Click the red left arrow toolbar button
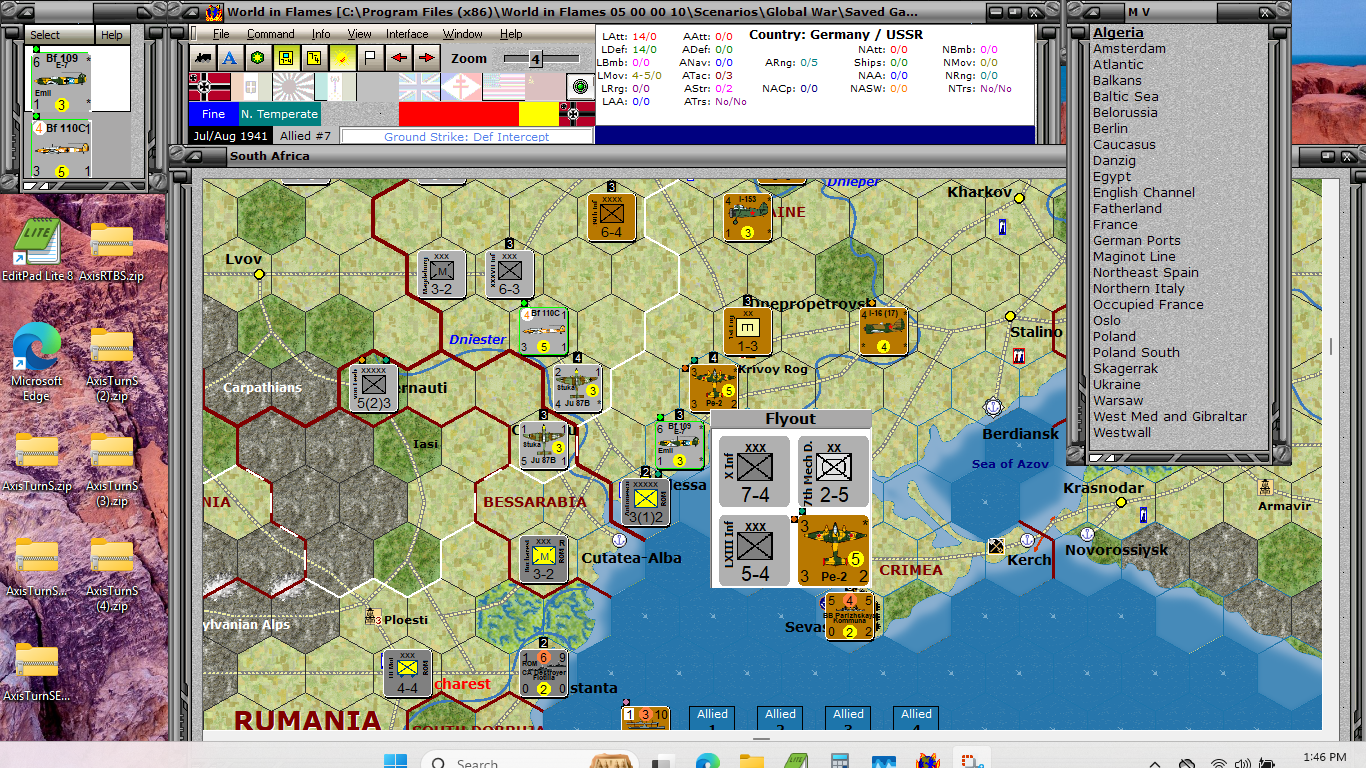 [399, 58]
